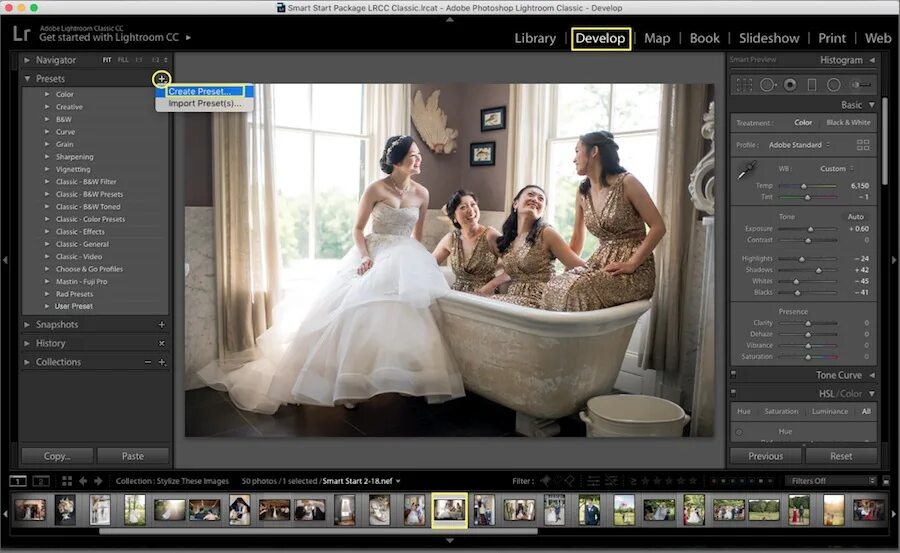Image resolution: width=900 pixels, height=553 pixels.
Task: Go back with filmstrip left arrow
Action: (x=83, y=481)
